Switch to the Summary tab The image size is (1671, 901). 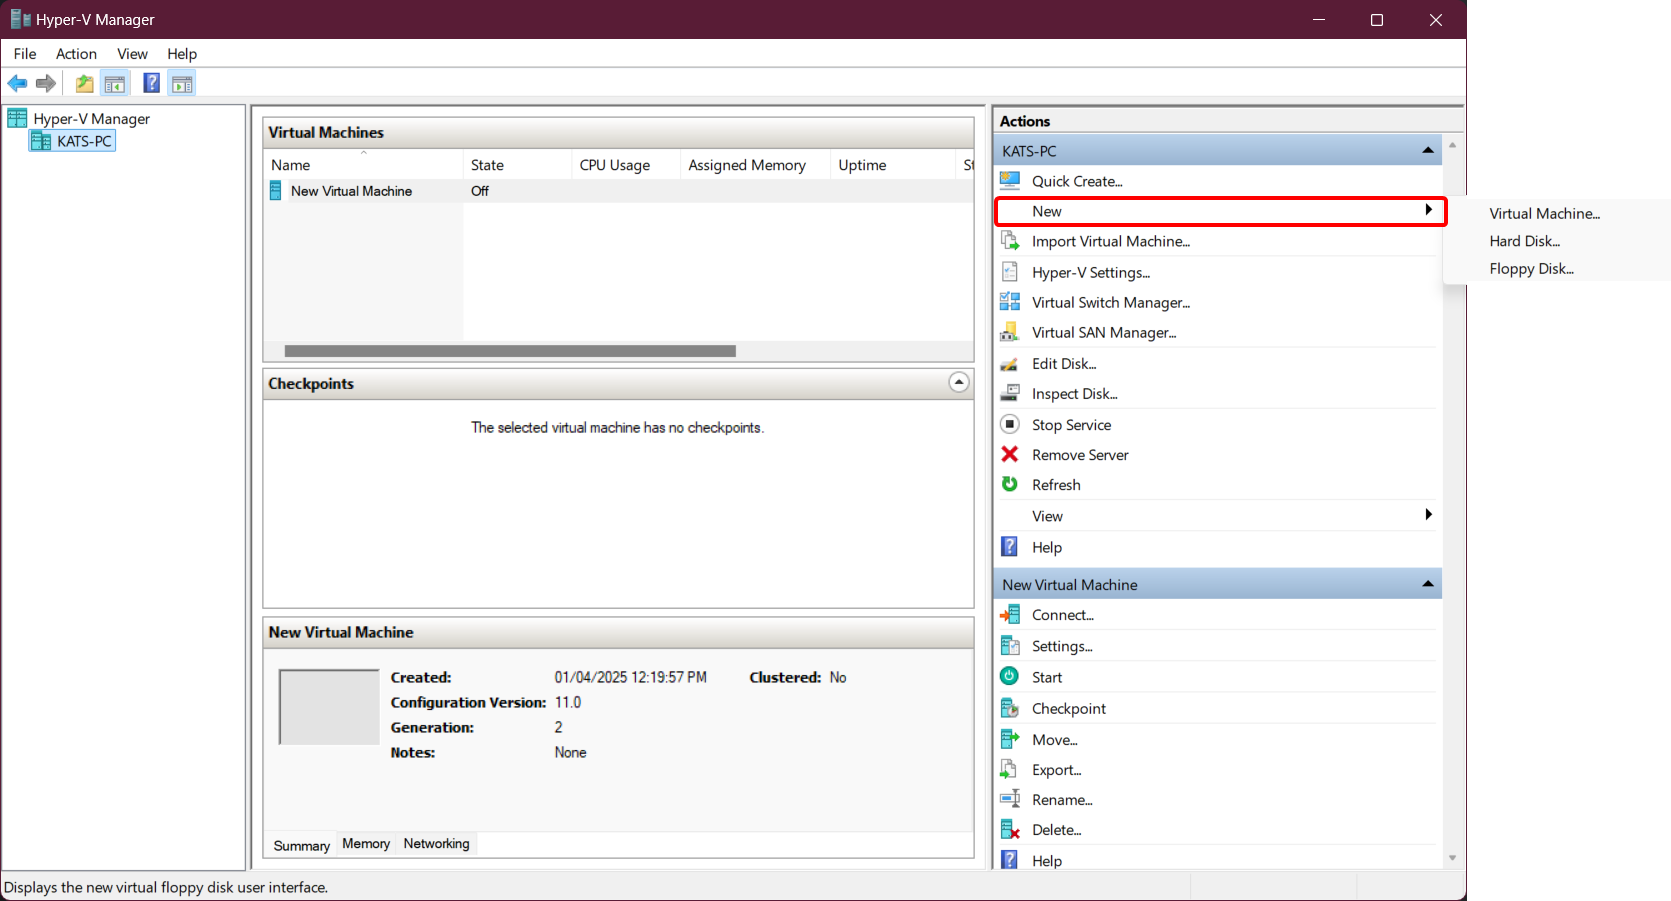pyautogui.click(x=301, y=845)
